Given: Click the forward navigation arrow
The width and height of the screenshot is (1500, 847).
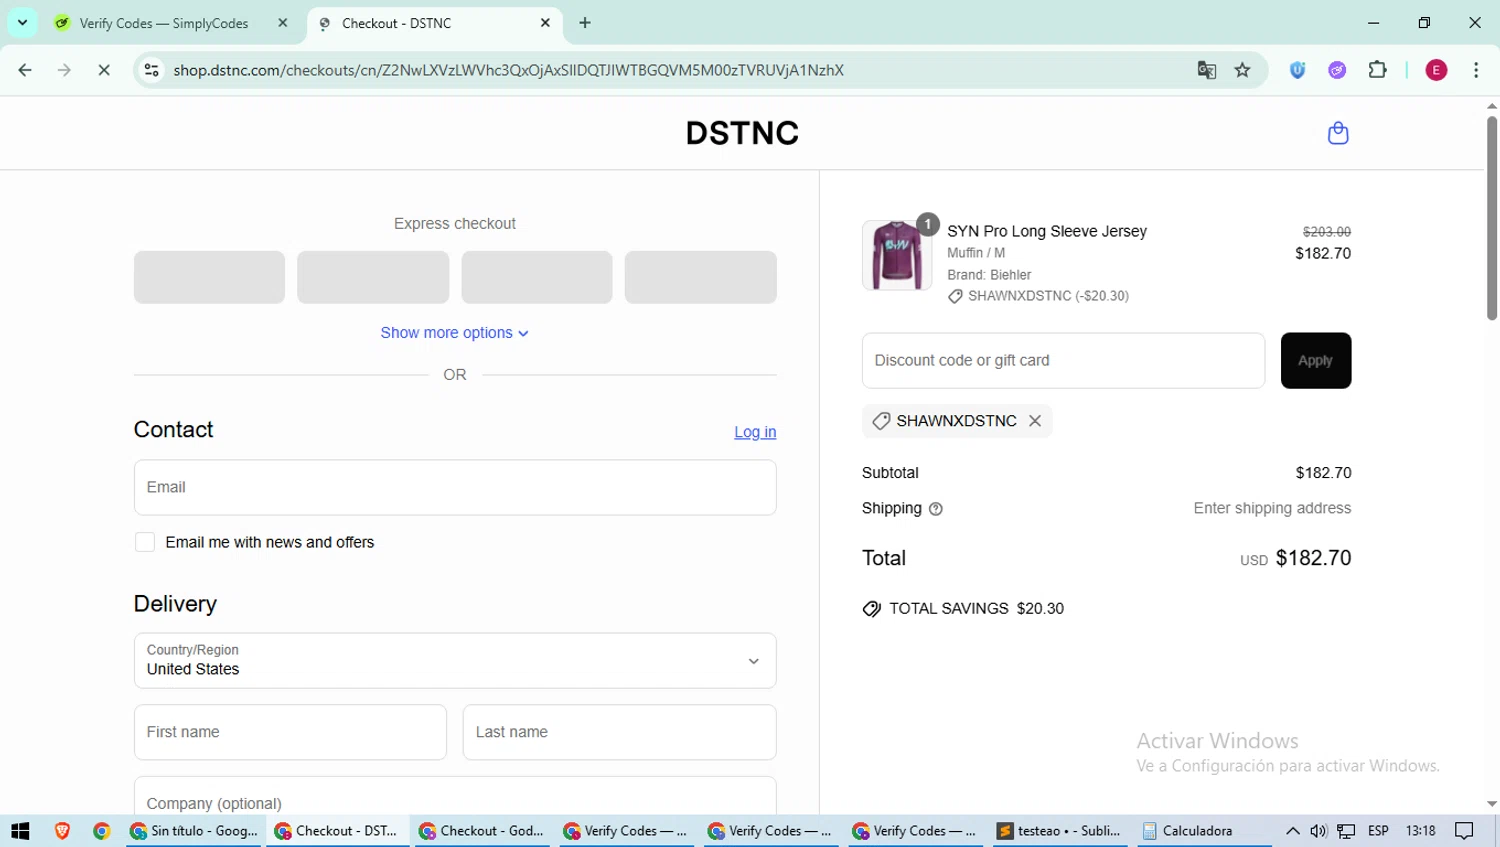Looking at the screenshot, I should [64, 70].
